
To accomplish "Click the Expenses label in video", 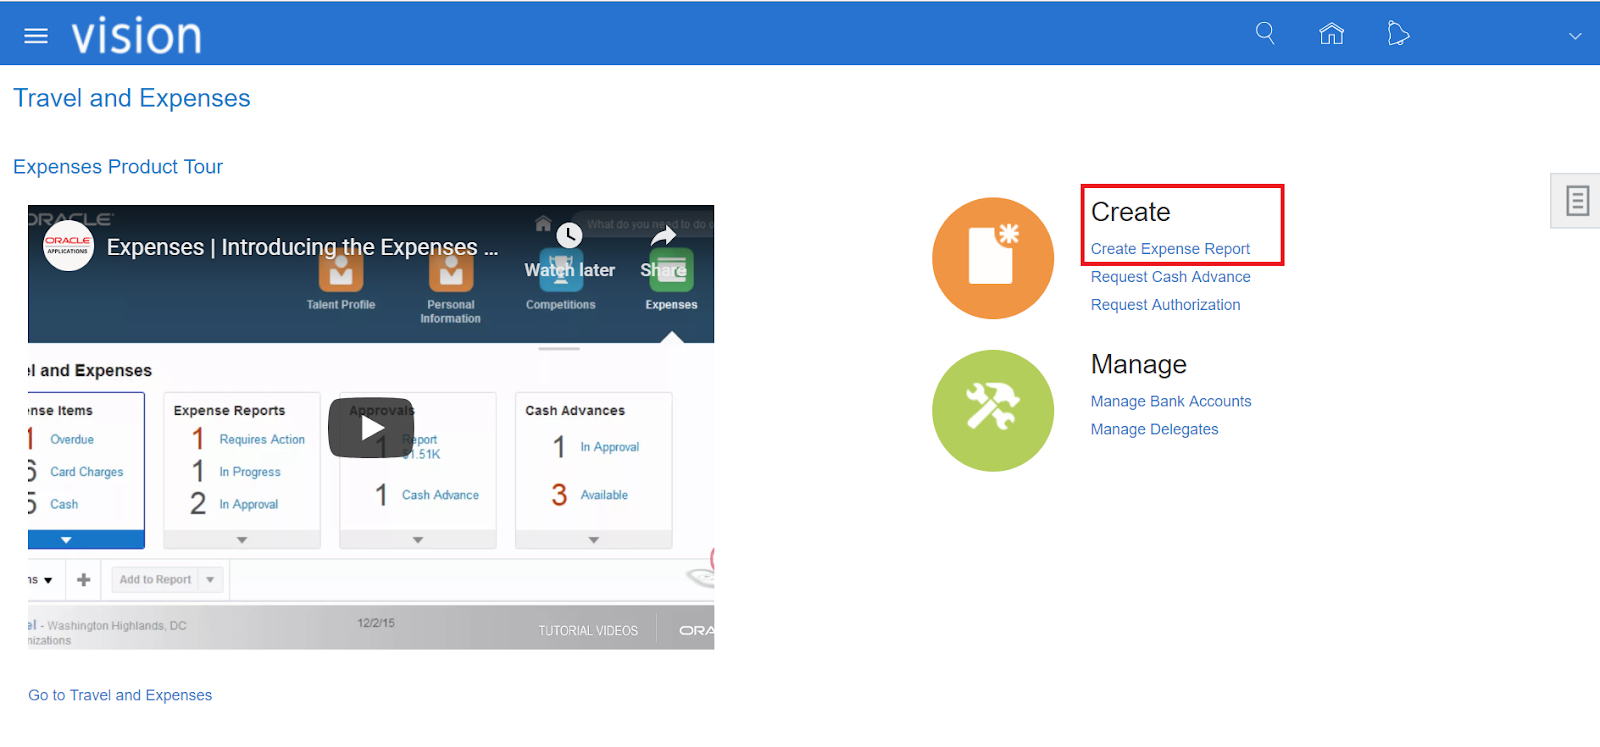I will (671, 305).
